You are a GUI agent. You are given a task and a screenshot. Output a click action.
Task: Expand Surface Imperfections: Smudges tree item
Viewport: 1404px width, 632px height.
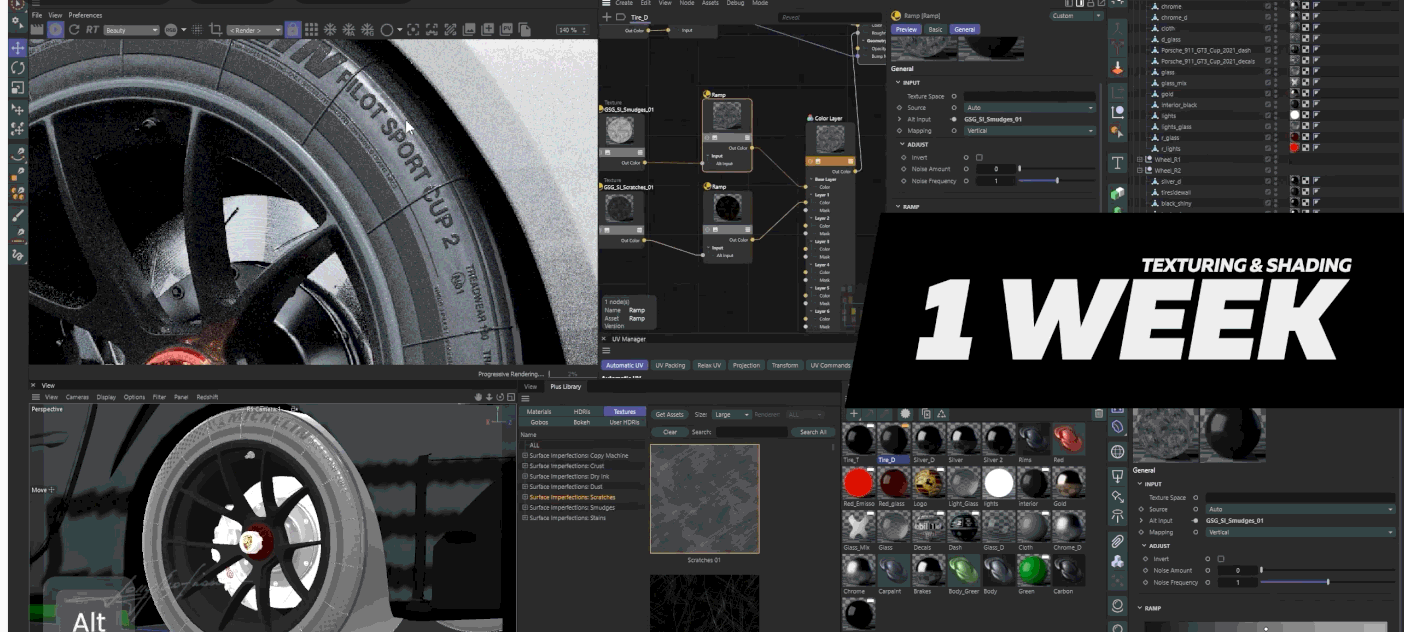pyautogui.click(x=525, y=508)
